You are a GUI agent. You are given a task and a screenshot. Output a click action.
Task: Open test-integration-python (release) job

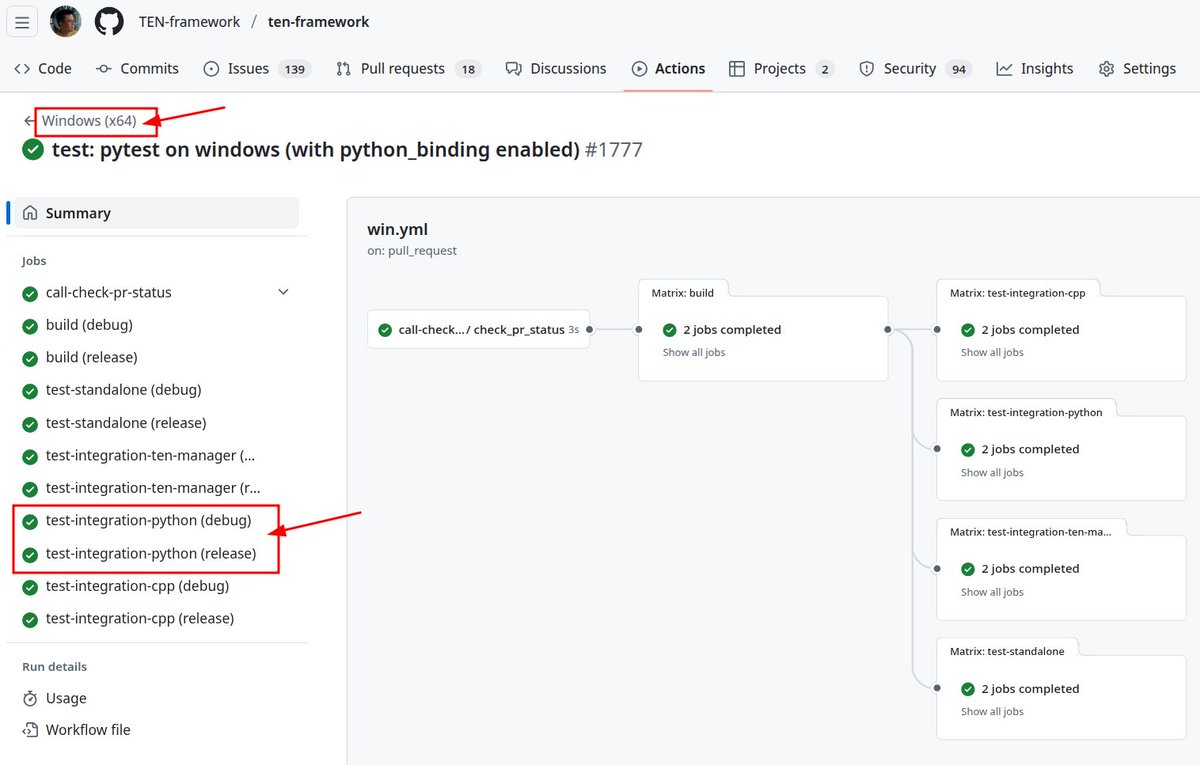(x=151, y=553)
